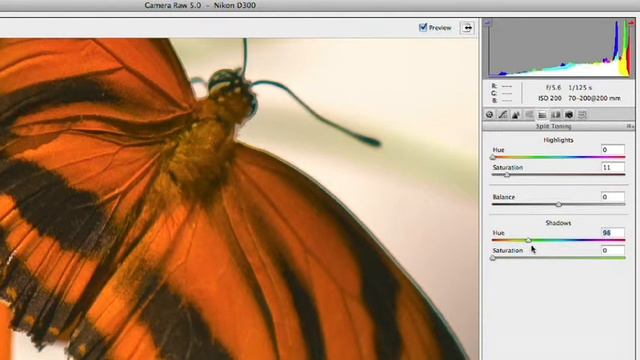Focus the Shadows Saturation value field
This screenshot has height=360, width=640.
(x=613, y=250)
